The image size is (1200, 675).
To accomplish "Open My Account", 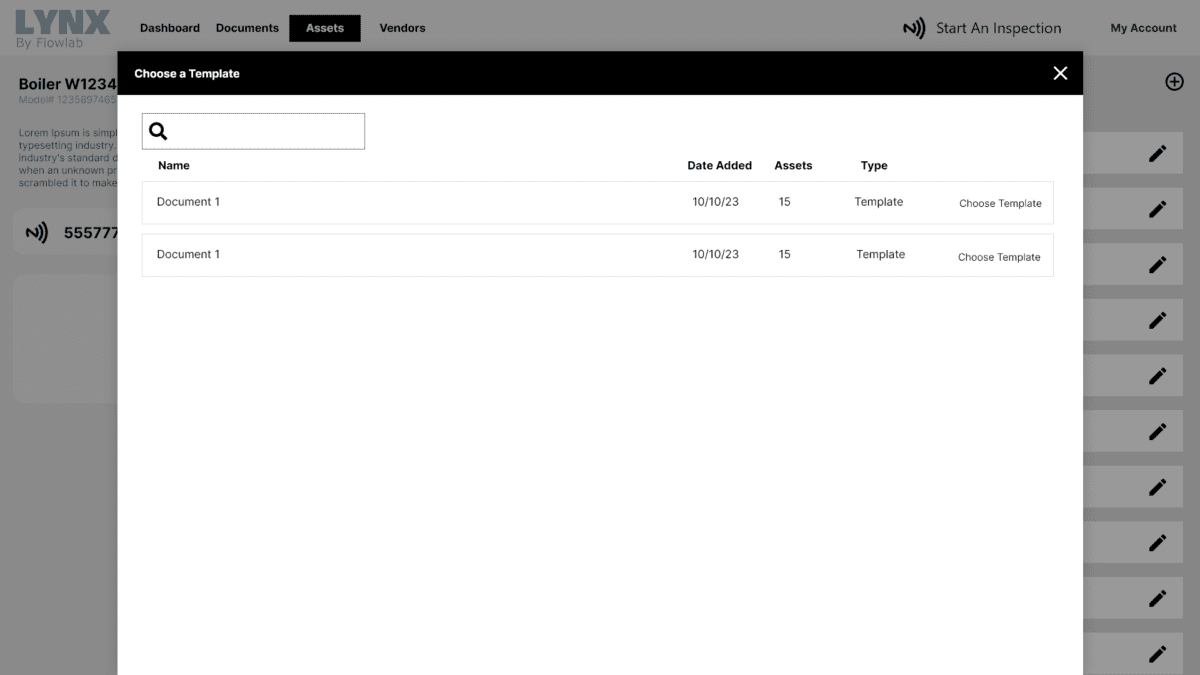I will click(1143, 28).
